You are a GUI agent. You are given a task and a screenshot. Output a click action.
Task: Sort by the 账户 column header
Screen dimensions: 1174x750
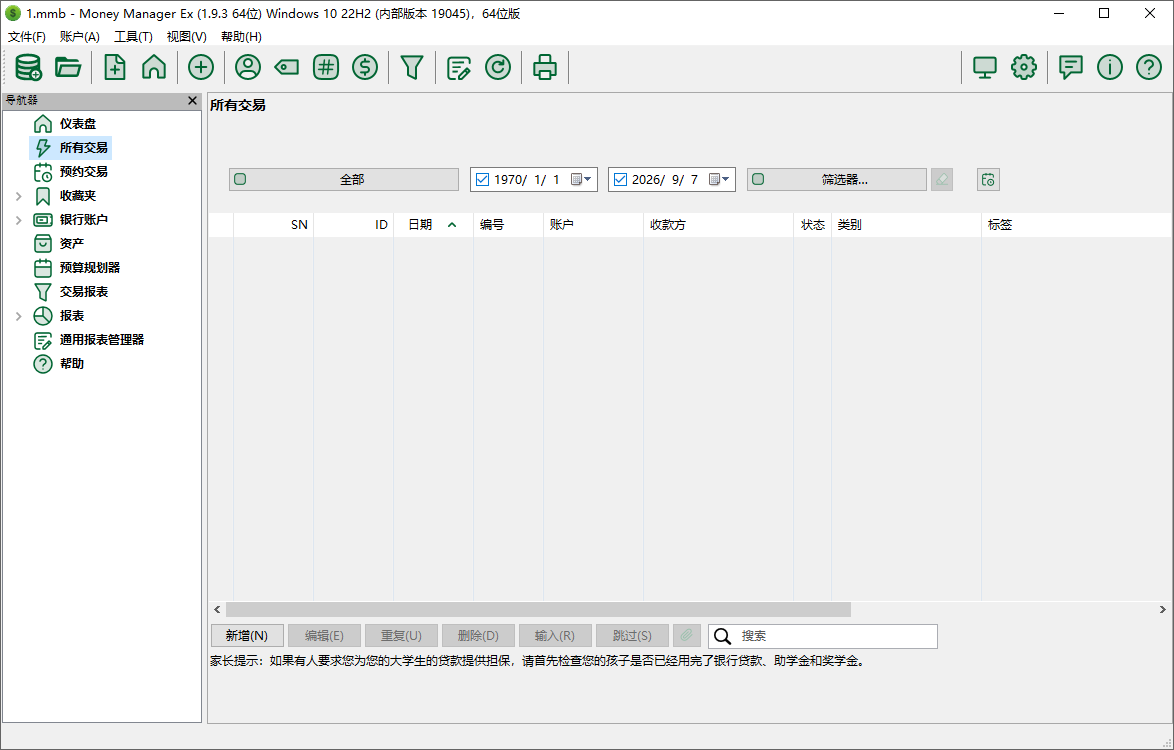pyautogui.click(x=593, y=225)
